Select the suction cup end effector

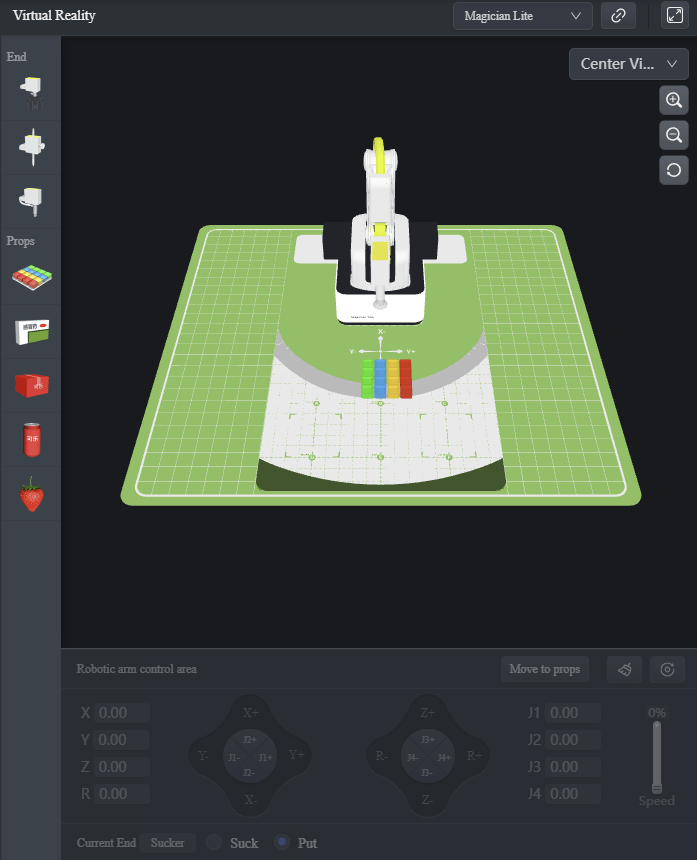click(x=31, y=200)
